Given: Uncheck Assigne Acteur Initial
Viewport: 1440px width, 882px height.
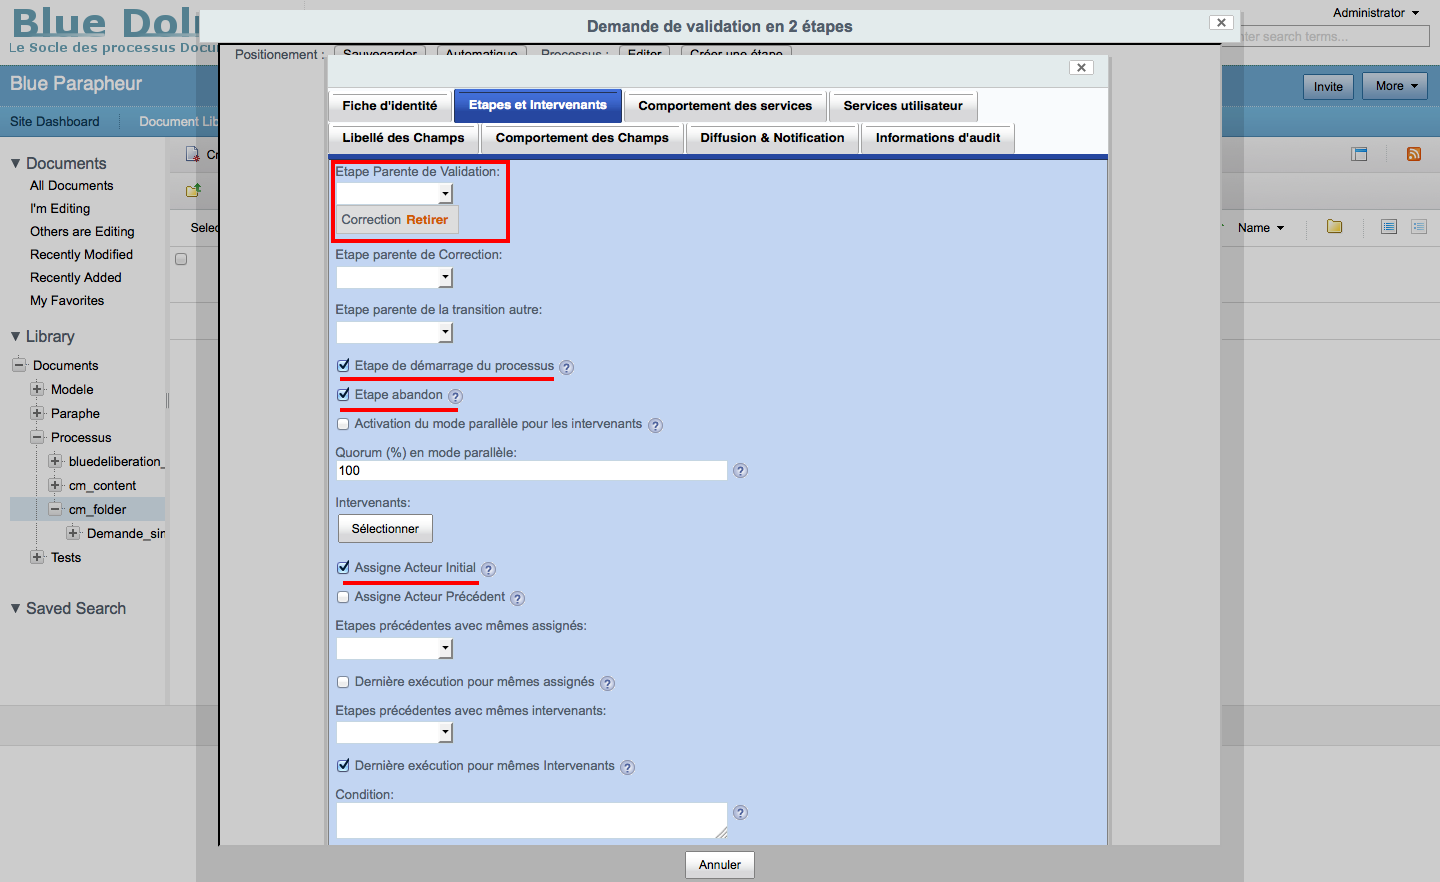Looking at the screenshot, I should (343, 568).
